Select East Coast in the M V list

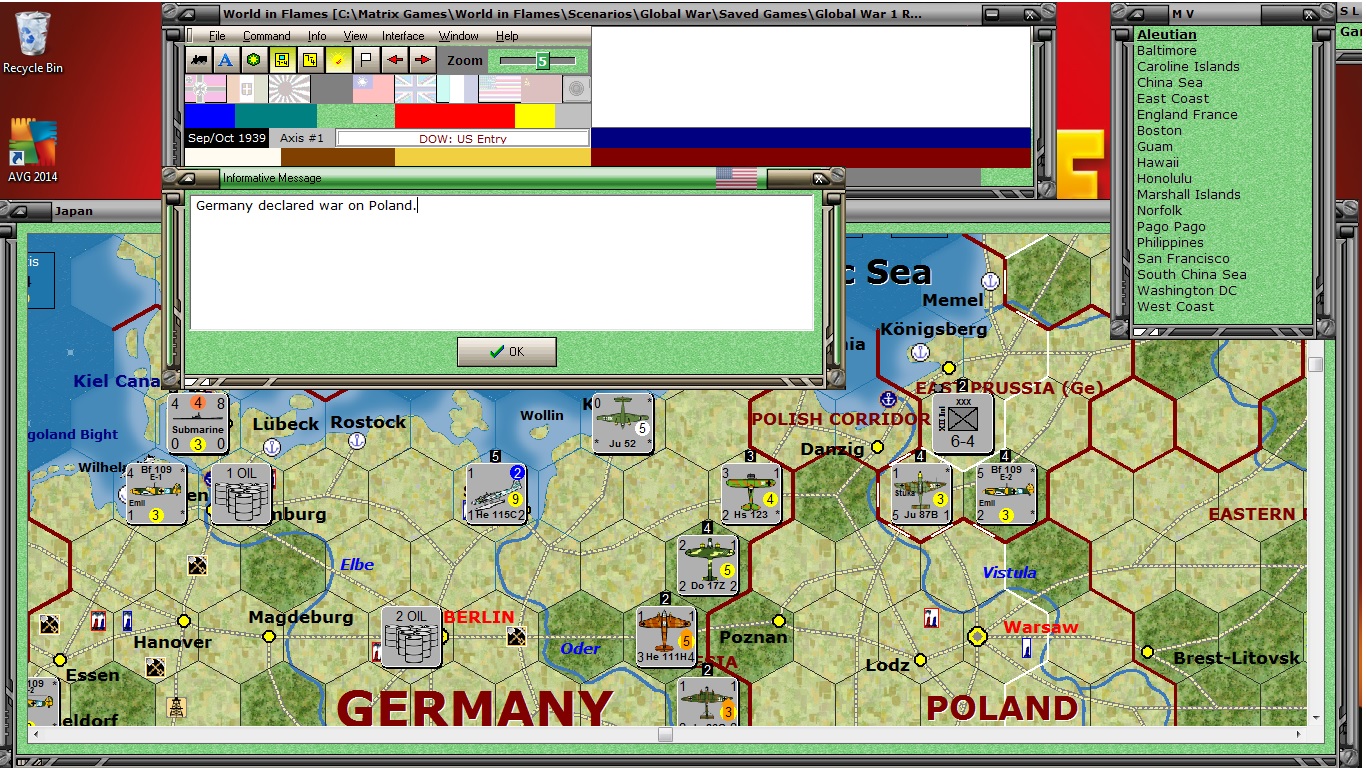[1173, 98]
